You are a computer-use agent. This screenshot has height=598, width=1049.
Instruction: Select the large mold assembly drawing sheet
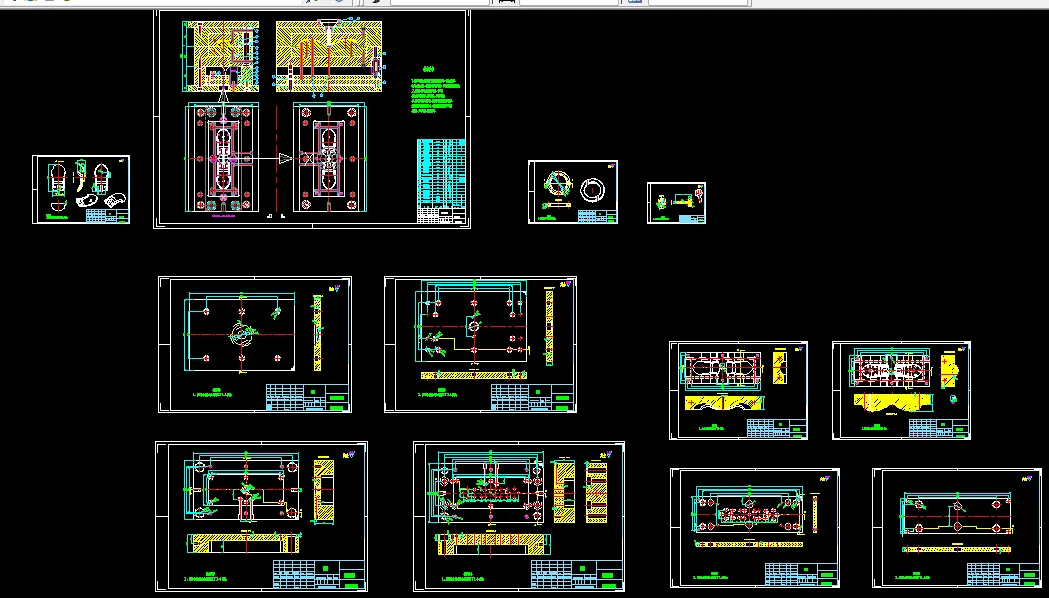pyautogui.click(x=312, y=119)
